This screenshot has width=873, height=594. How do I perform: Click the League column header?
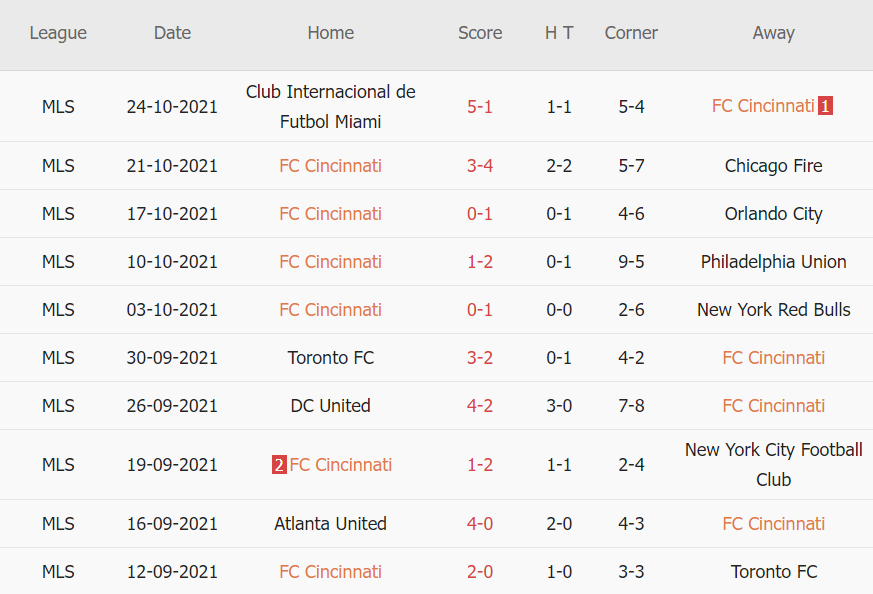coord(58,33)
